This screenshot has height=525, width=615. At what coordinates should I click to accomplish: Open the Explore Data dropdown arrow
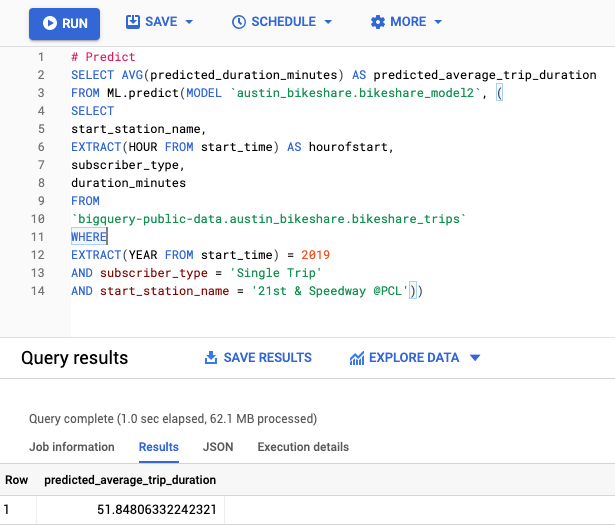coord(475,358)
